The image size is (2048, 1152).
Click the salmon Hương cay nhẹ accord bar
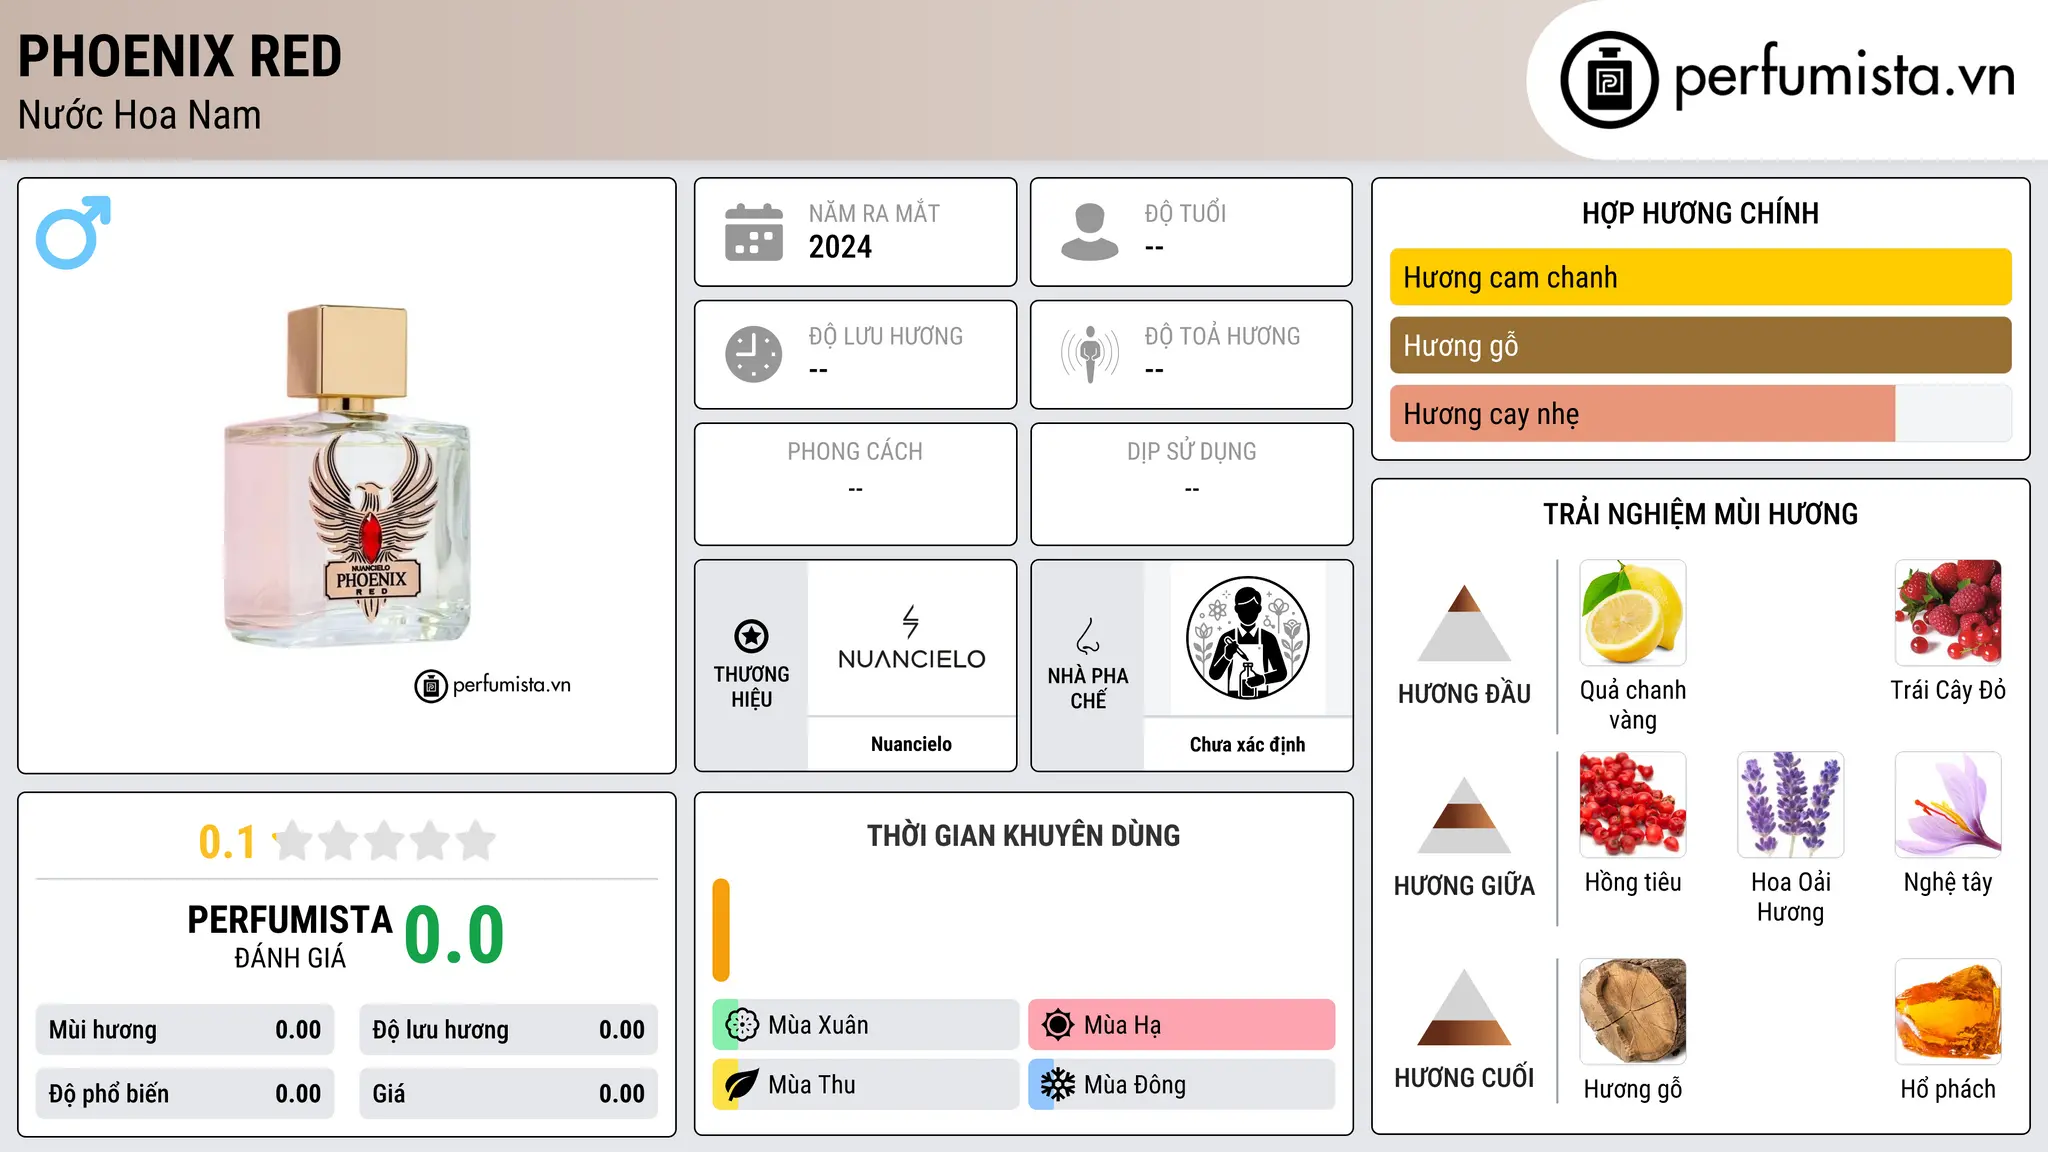click(x=1642, y=413)
